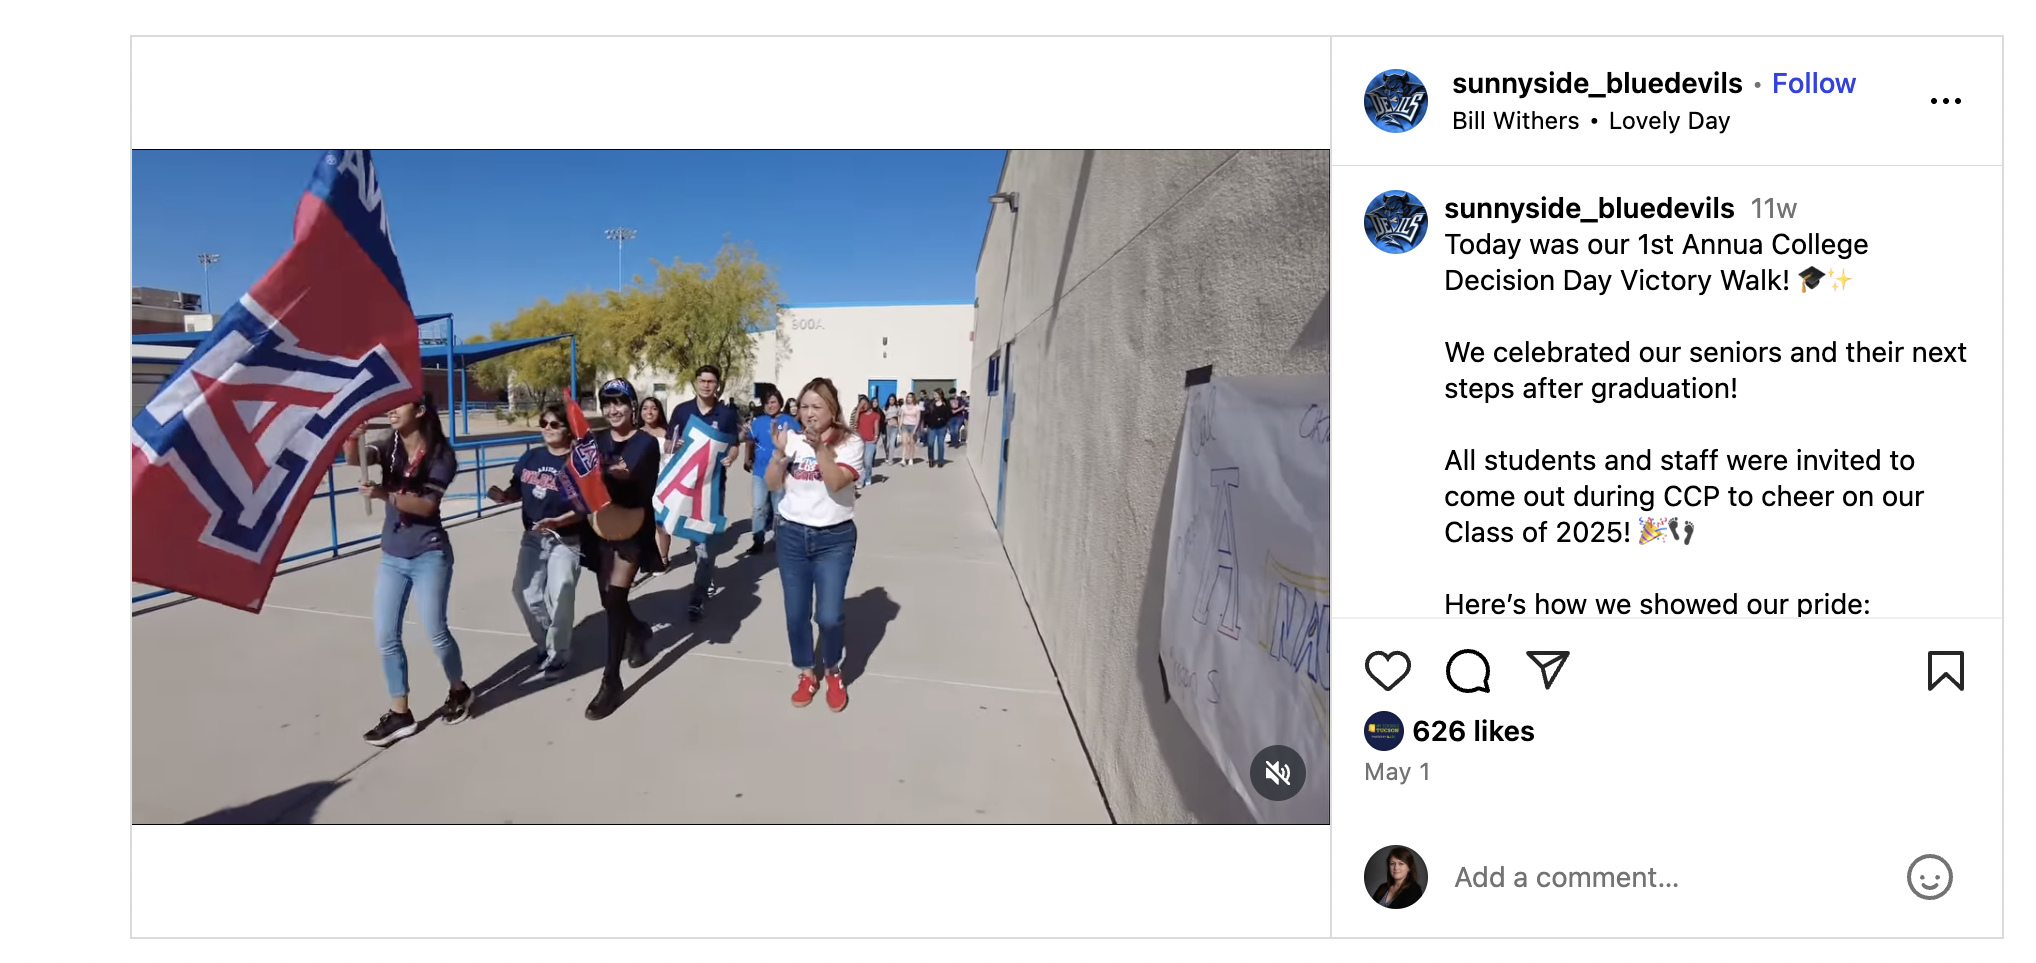Click the caption's sunnyside_bluedevils avatar
The height and width of the screenshot is (963, 2036).
click(1396, 222)
